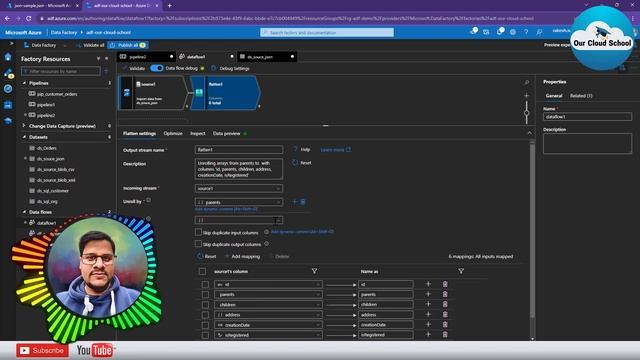
Task: Open the Author pencil icon in sidebar
Action: [8, 73]
